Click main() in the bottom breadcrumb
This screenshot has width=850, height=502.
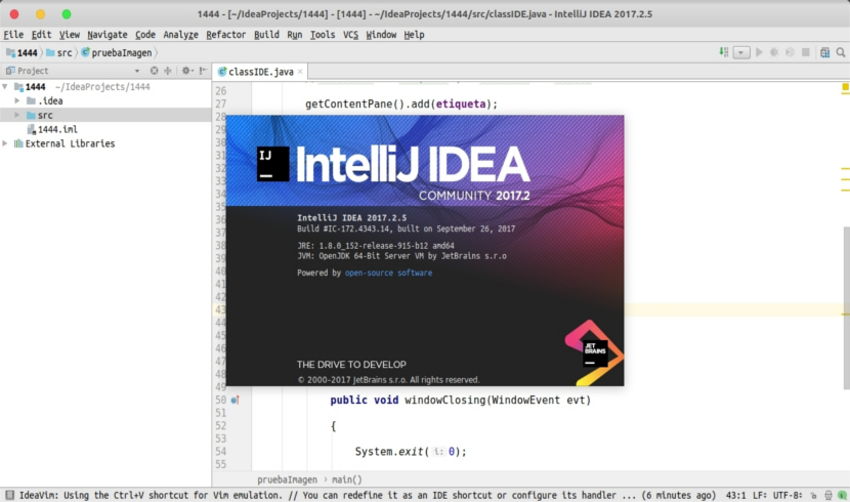coord(346,480)
